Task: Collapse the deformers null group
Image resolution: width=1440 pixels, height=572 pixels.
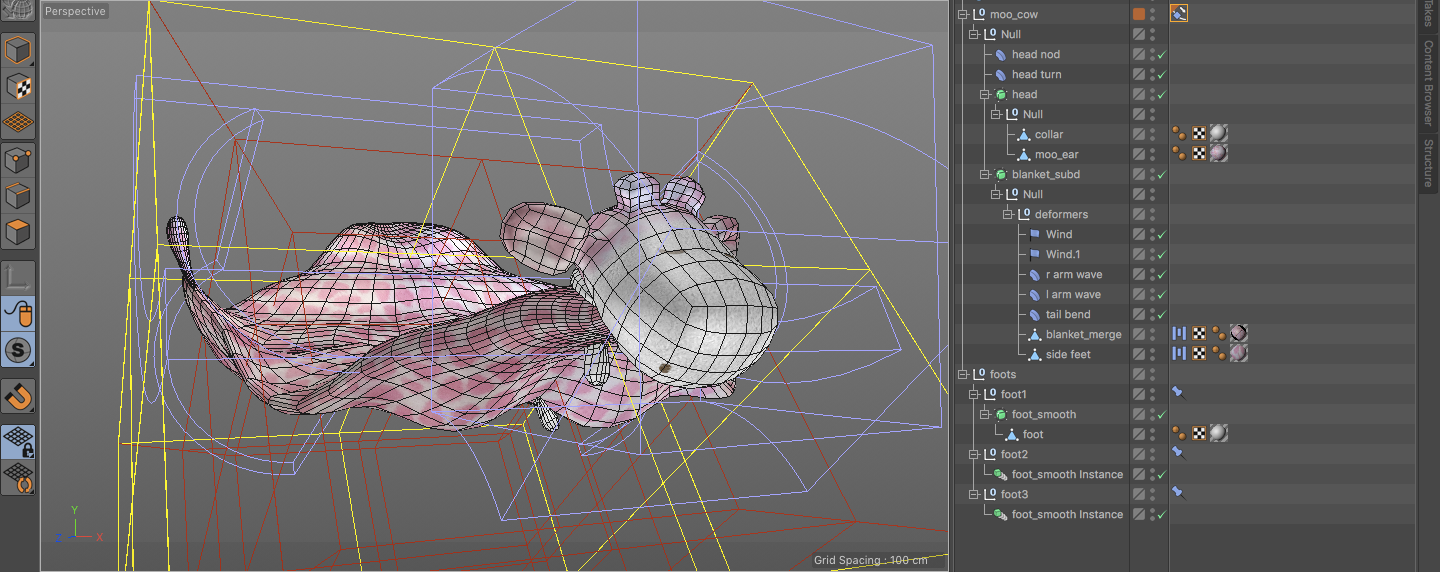Action: pyautogui.click(x=1008, y=214)
